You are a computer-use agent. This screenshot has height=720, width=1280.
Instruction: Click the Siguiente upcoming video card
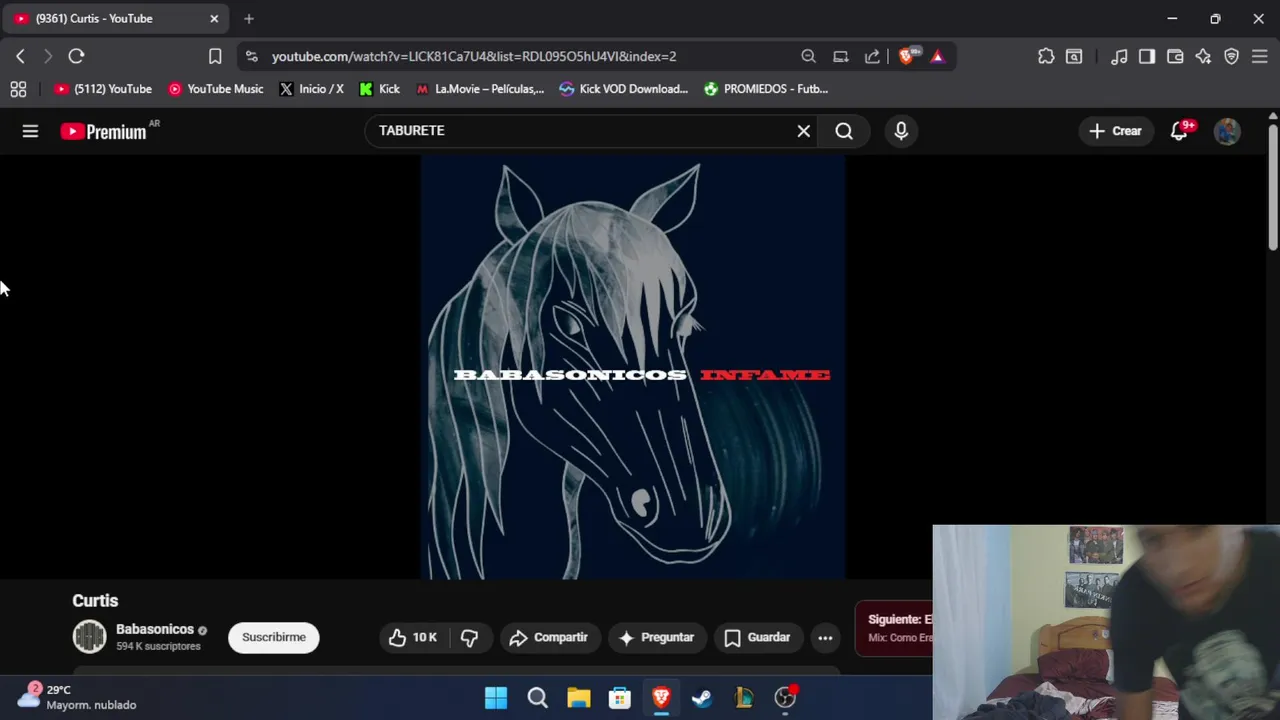tap(894, 629)
